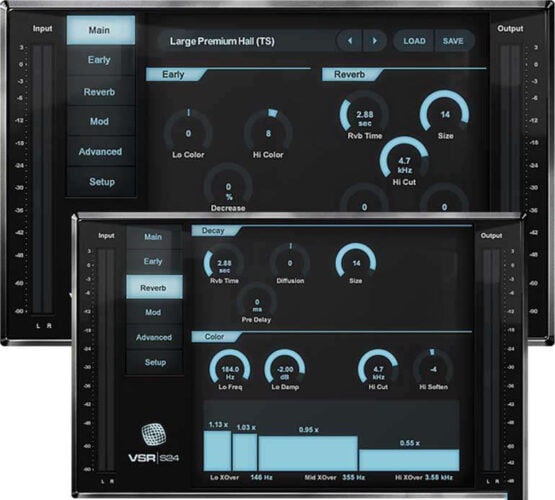Open the Advanced tab in the lower window

154,337
